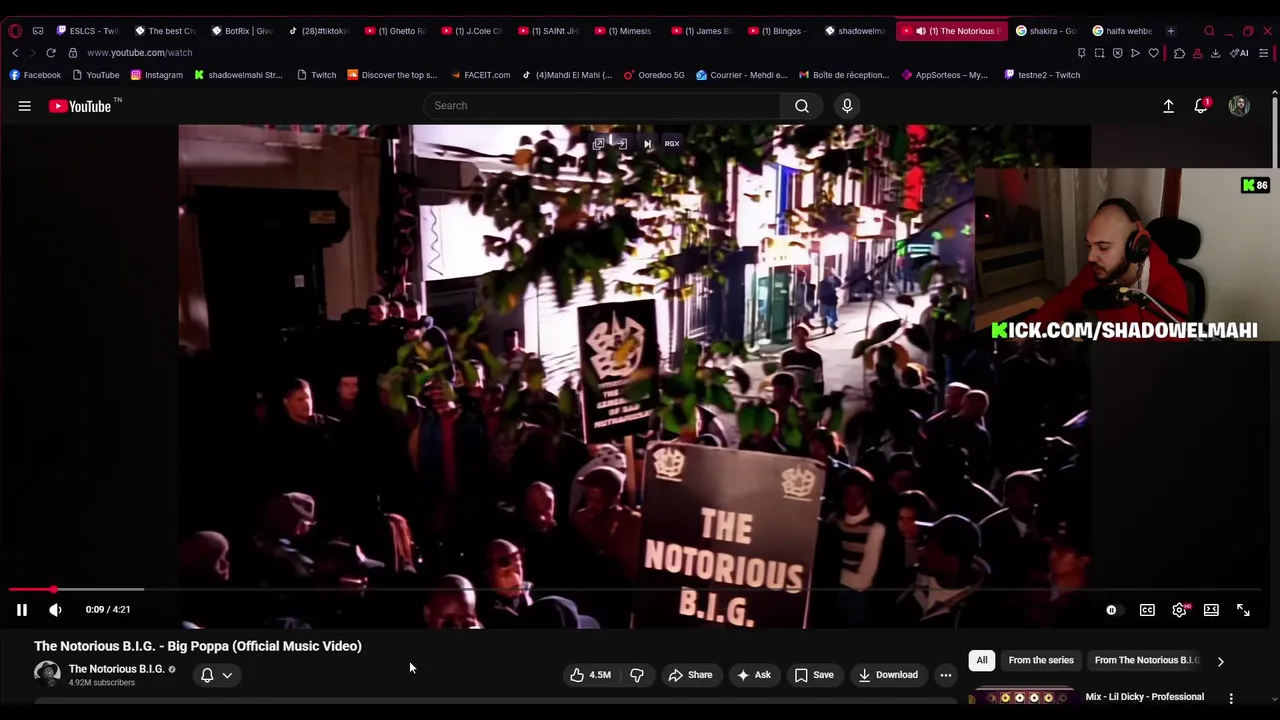Mute the video volume
Viewport: 1280px width, 720px height.
(x=55, y=610)
